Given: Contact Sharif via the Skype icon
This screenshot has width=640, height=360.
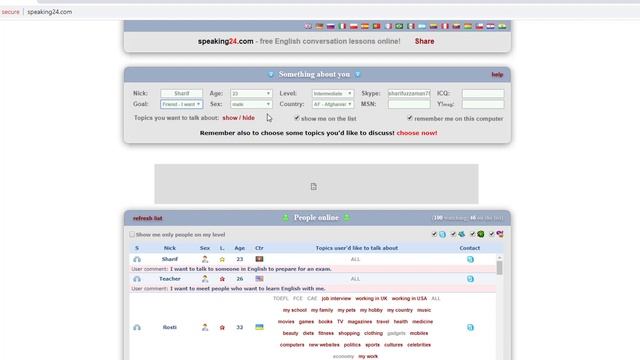Looking at the screenshot, I should click(470, 259).
